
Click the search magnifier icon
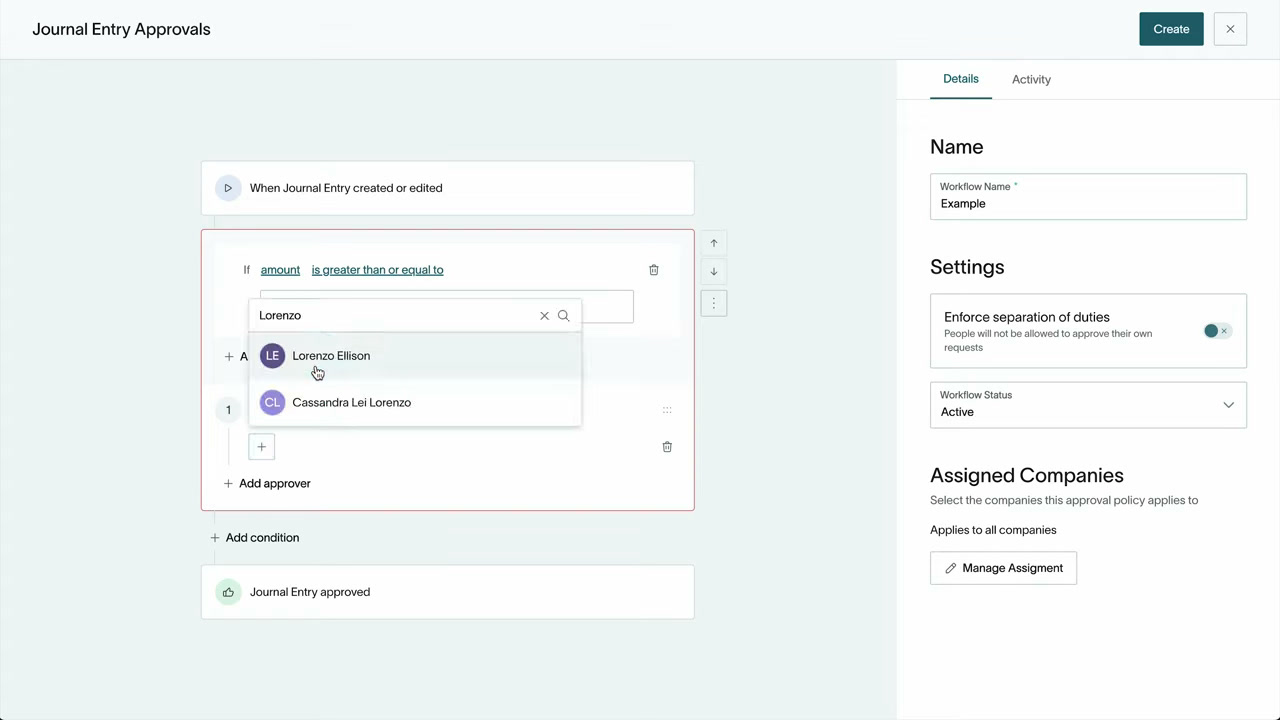click(x=564, y=315)
